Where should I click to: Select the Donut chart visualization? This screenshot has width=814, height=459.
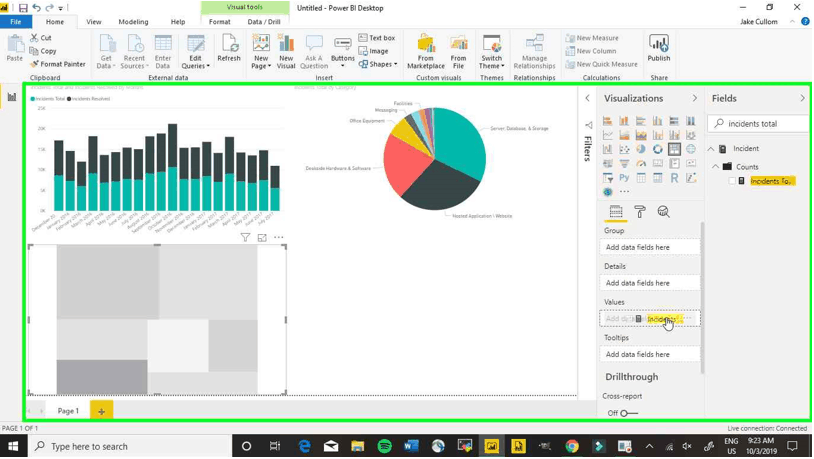point(658,149)
